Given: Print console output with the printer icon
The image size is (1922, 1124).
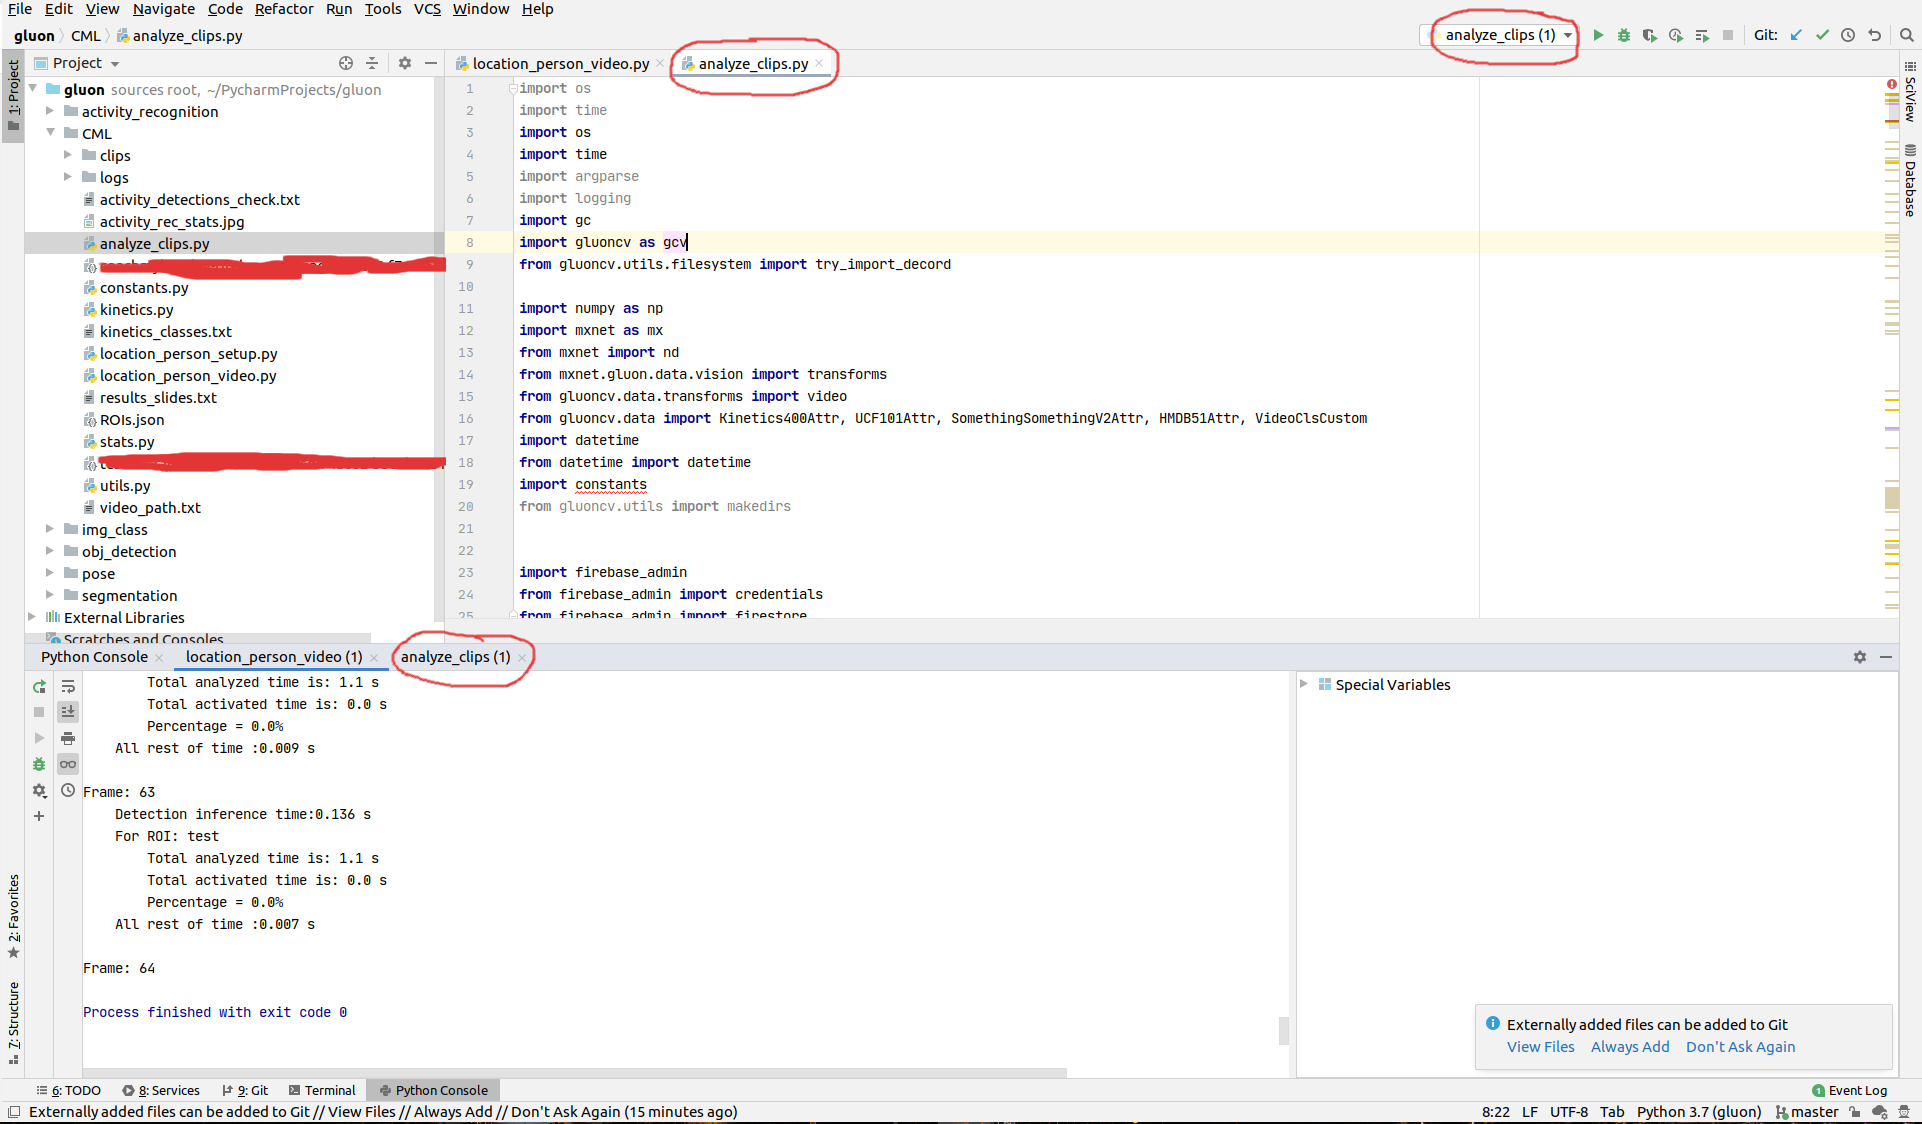Looking at the screenshot, I should point(68,738).
